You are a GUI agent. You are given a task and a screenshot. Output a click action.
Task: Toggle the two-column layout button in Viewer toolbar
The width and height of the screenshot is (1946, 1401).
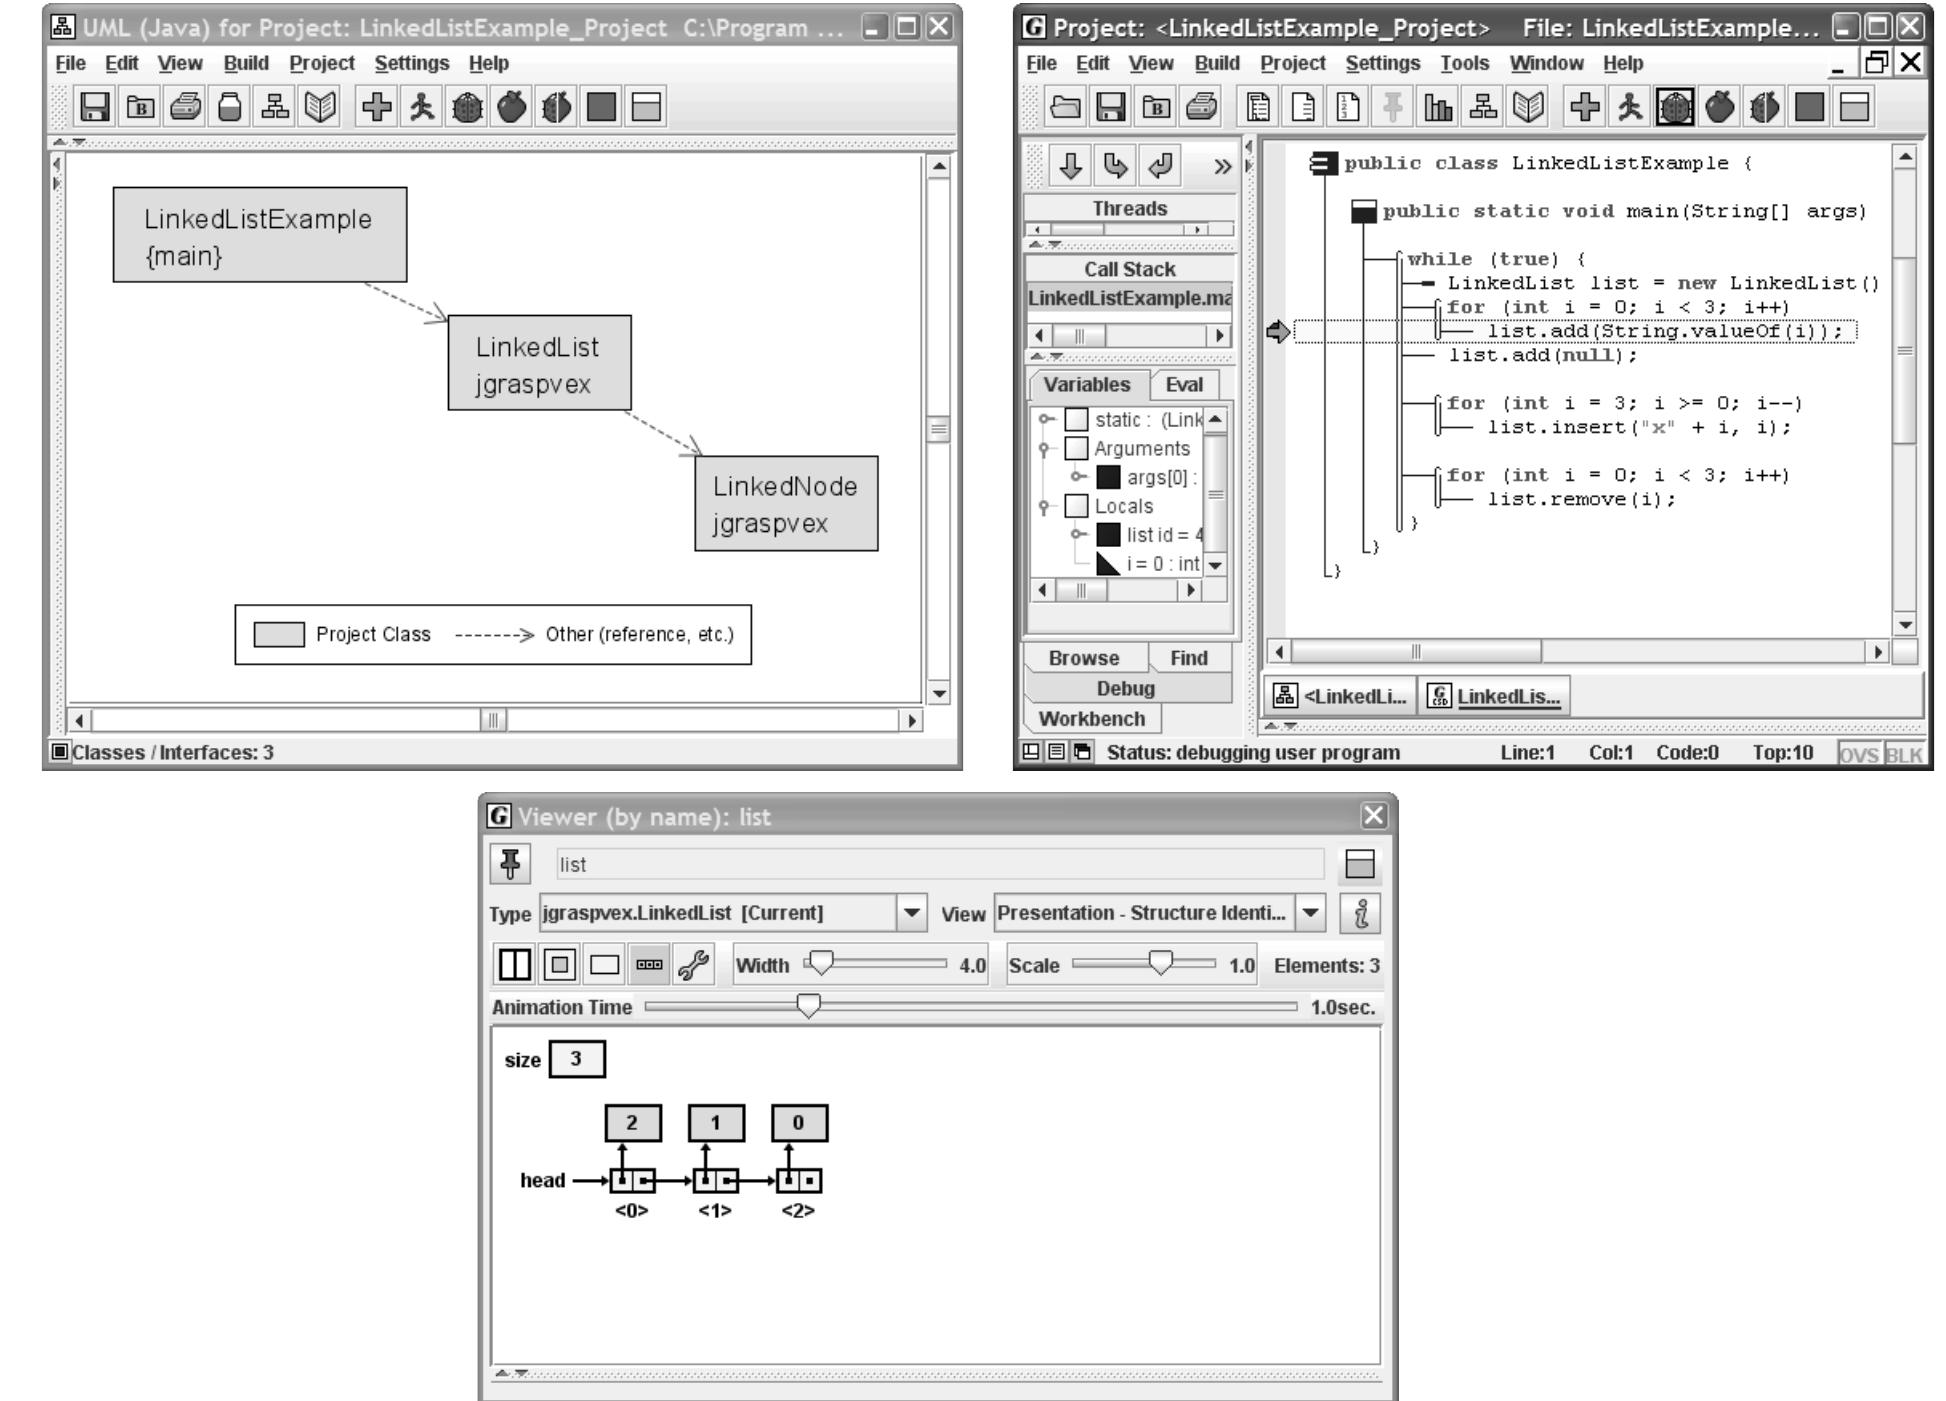pos(514,965)
